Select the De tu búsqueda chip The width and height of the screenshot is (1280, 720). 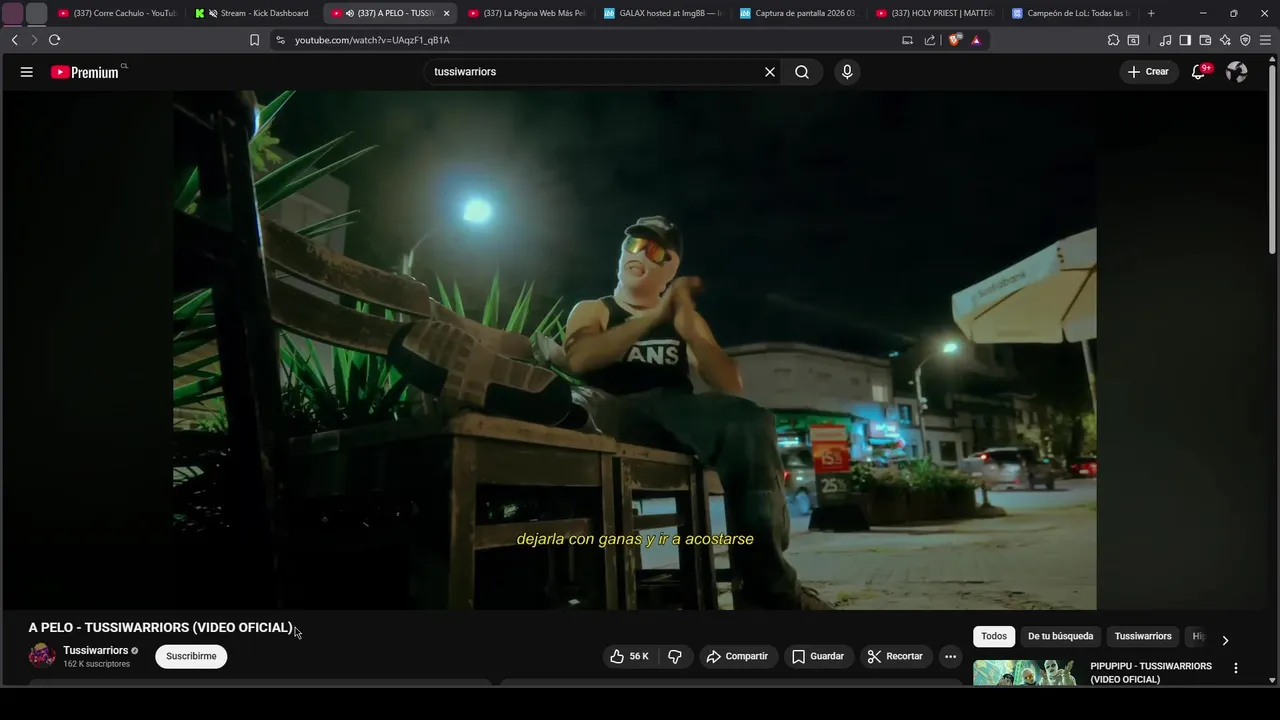[1060, 636]
